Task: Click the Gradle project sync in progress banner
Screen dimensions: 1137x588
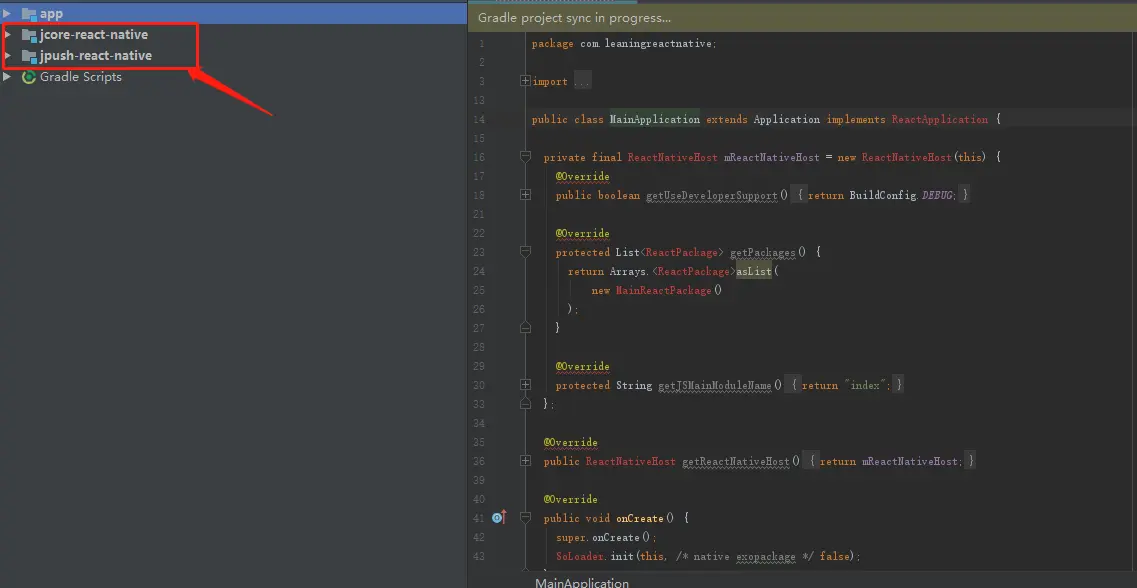Action: [803, 18]
